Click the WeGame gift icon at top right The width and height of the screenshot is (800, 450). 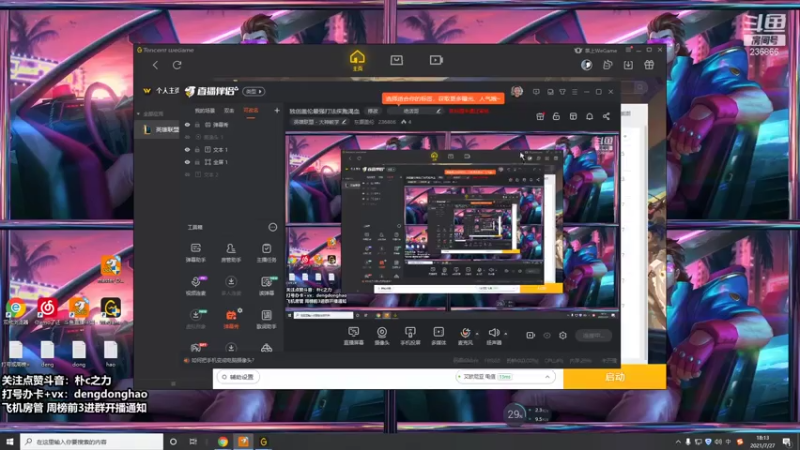[x=649, y=65]
